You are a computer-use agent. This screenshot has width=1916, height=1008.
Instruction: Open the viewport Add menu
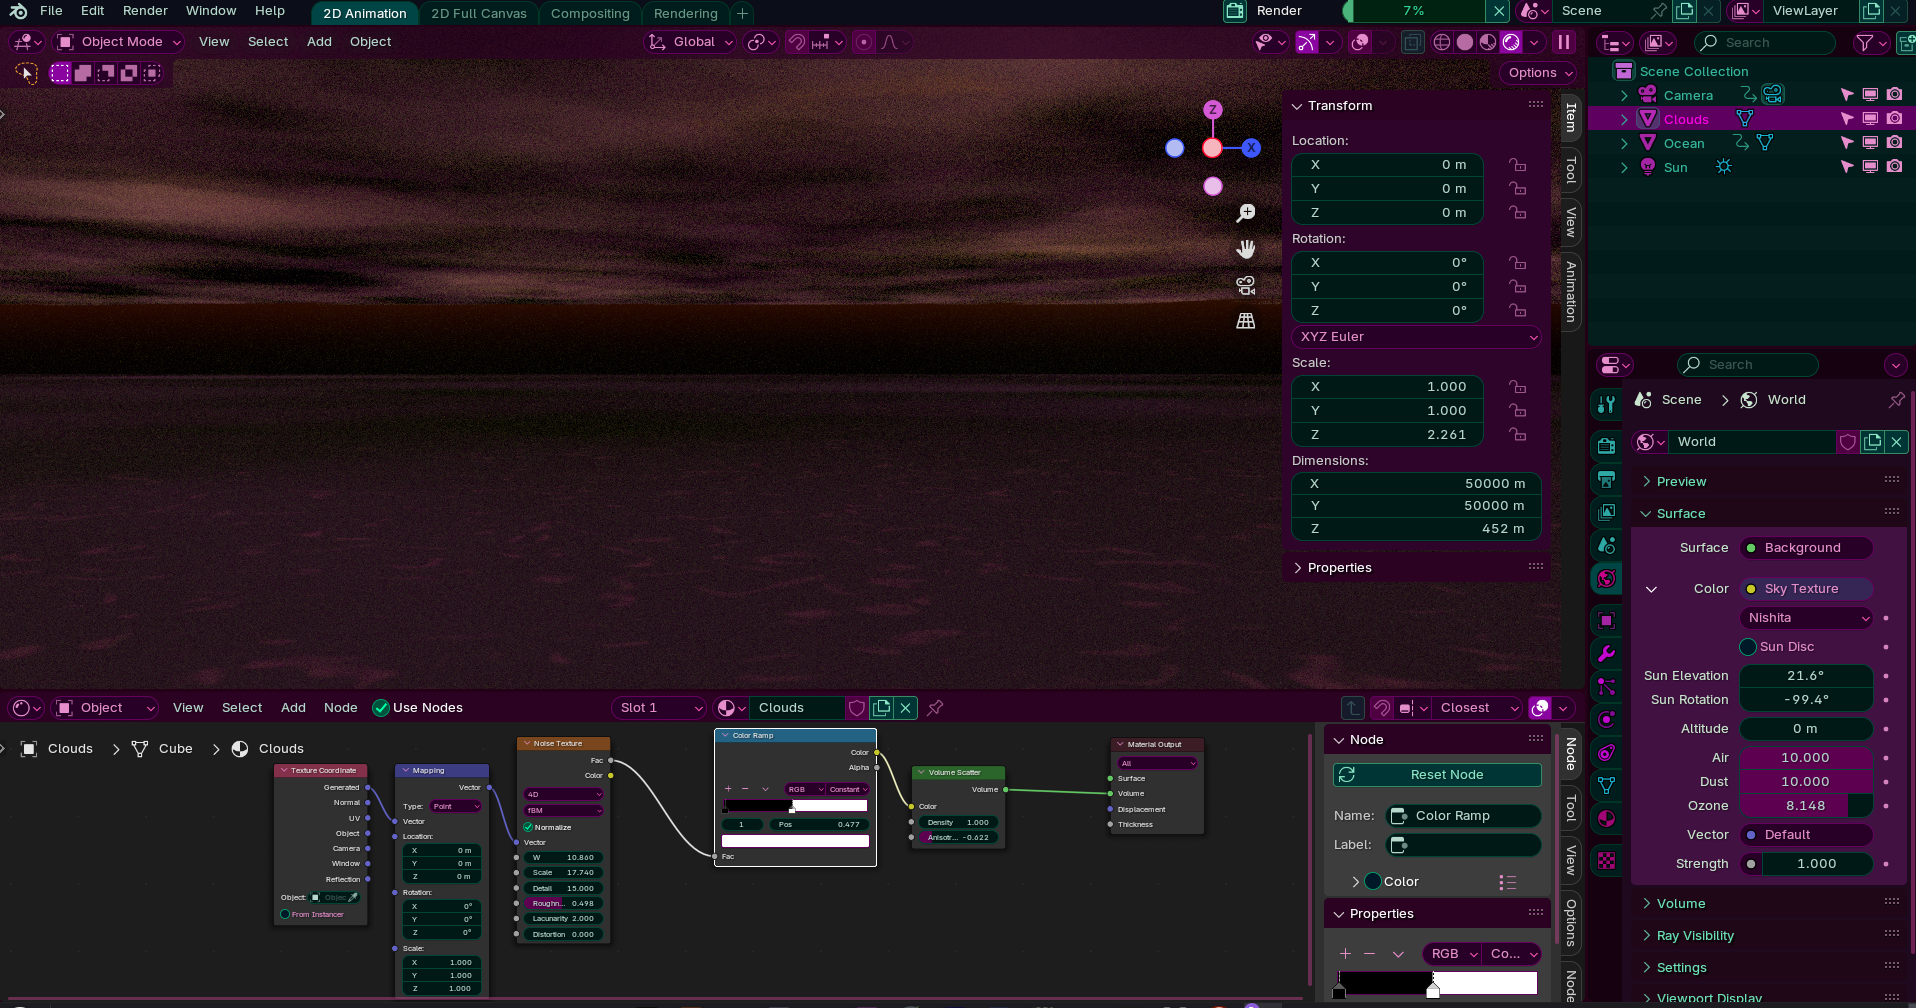pos(319,42)
